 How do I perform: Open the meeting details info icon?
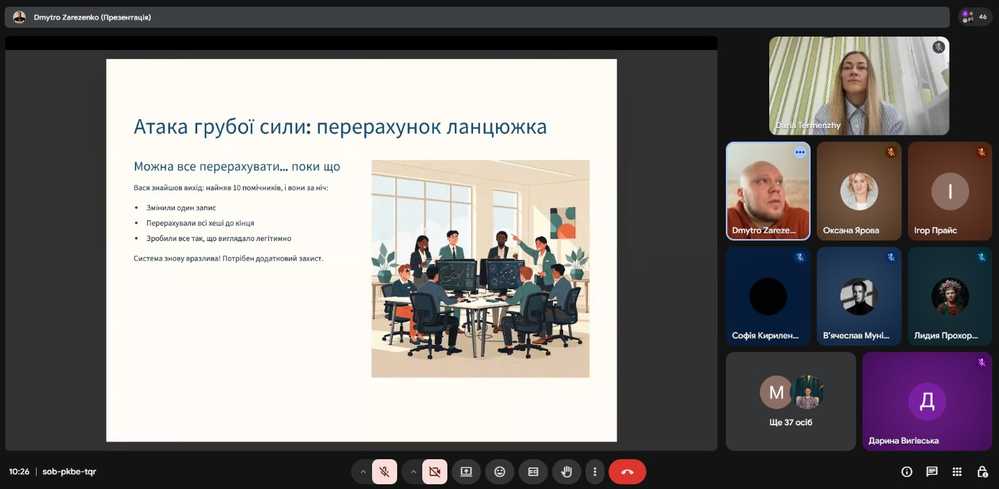click(x=907, y=472)
